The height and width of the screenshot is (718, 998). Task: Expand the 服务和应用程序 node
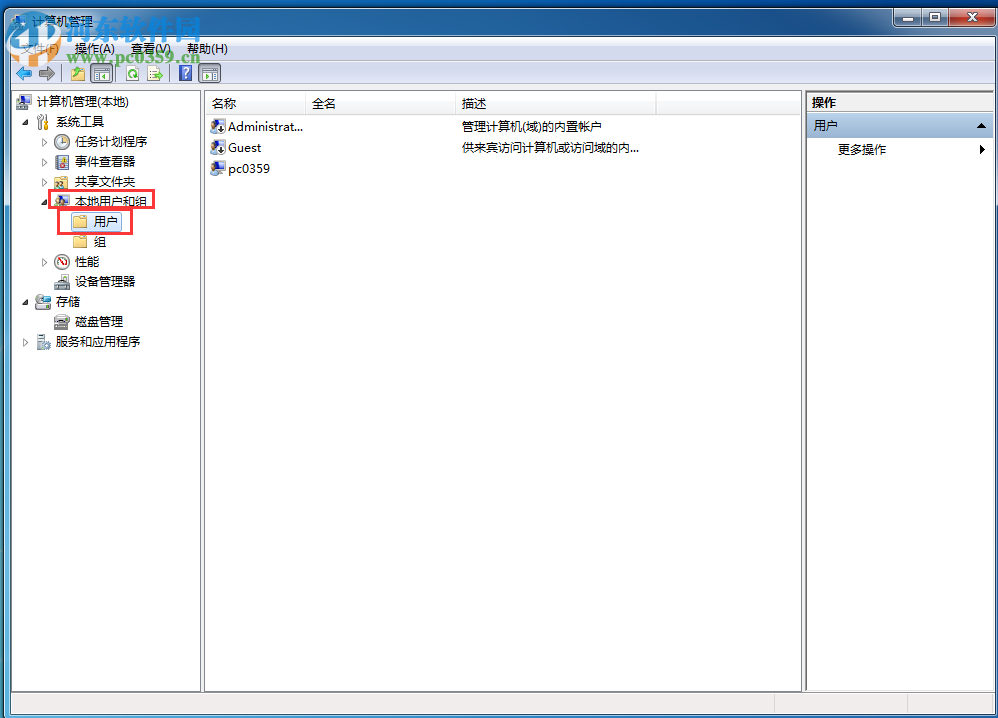click(x=25, y=342)
